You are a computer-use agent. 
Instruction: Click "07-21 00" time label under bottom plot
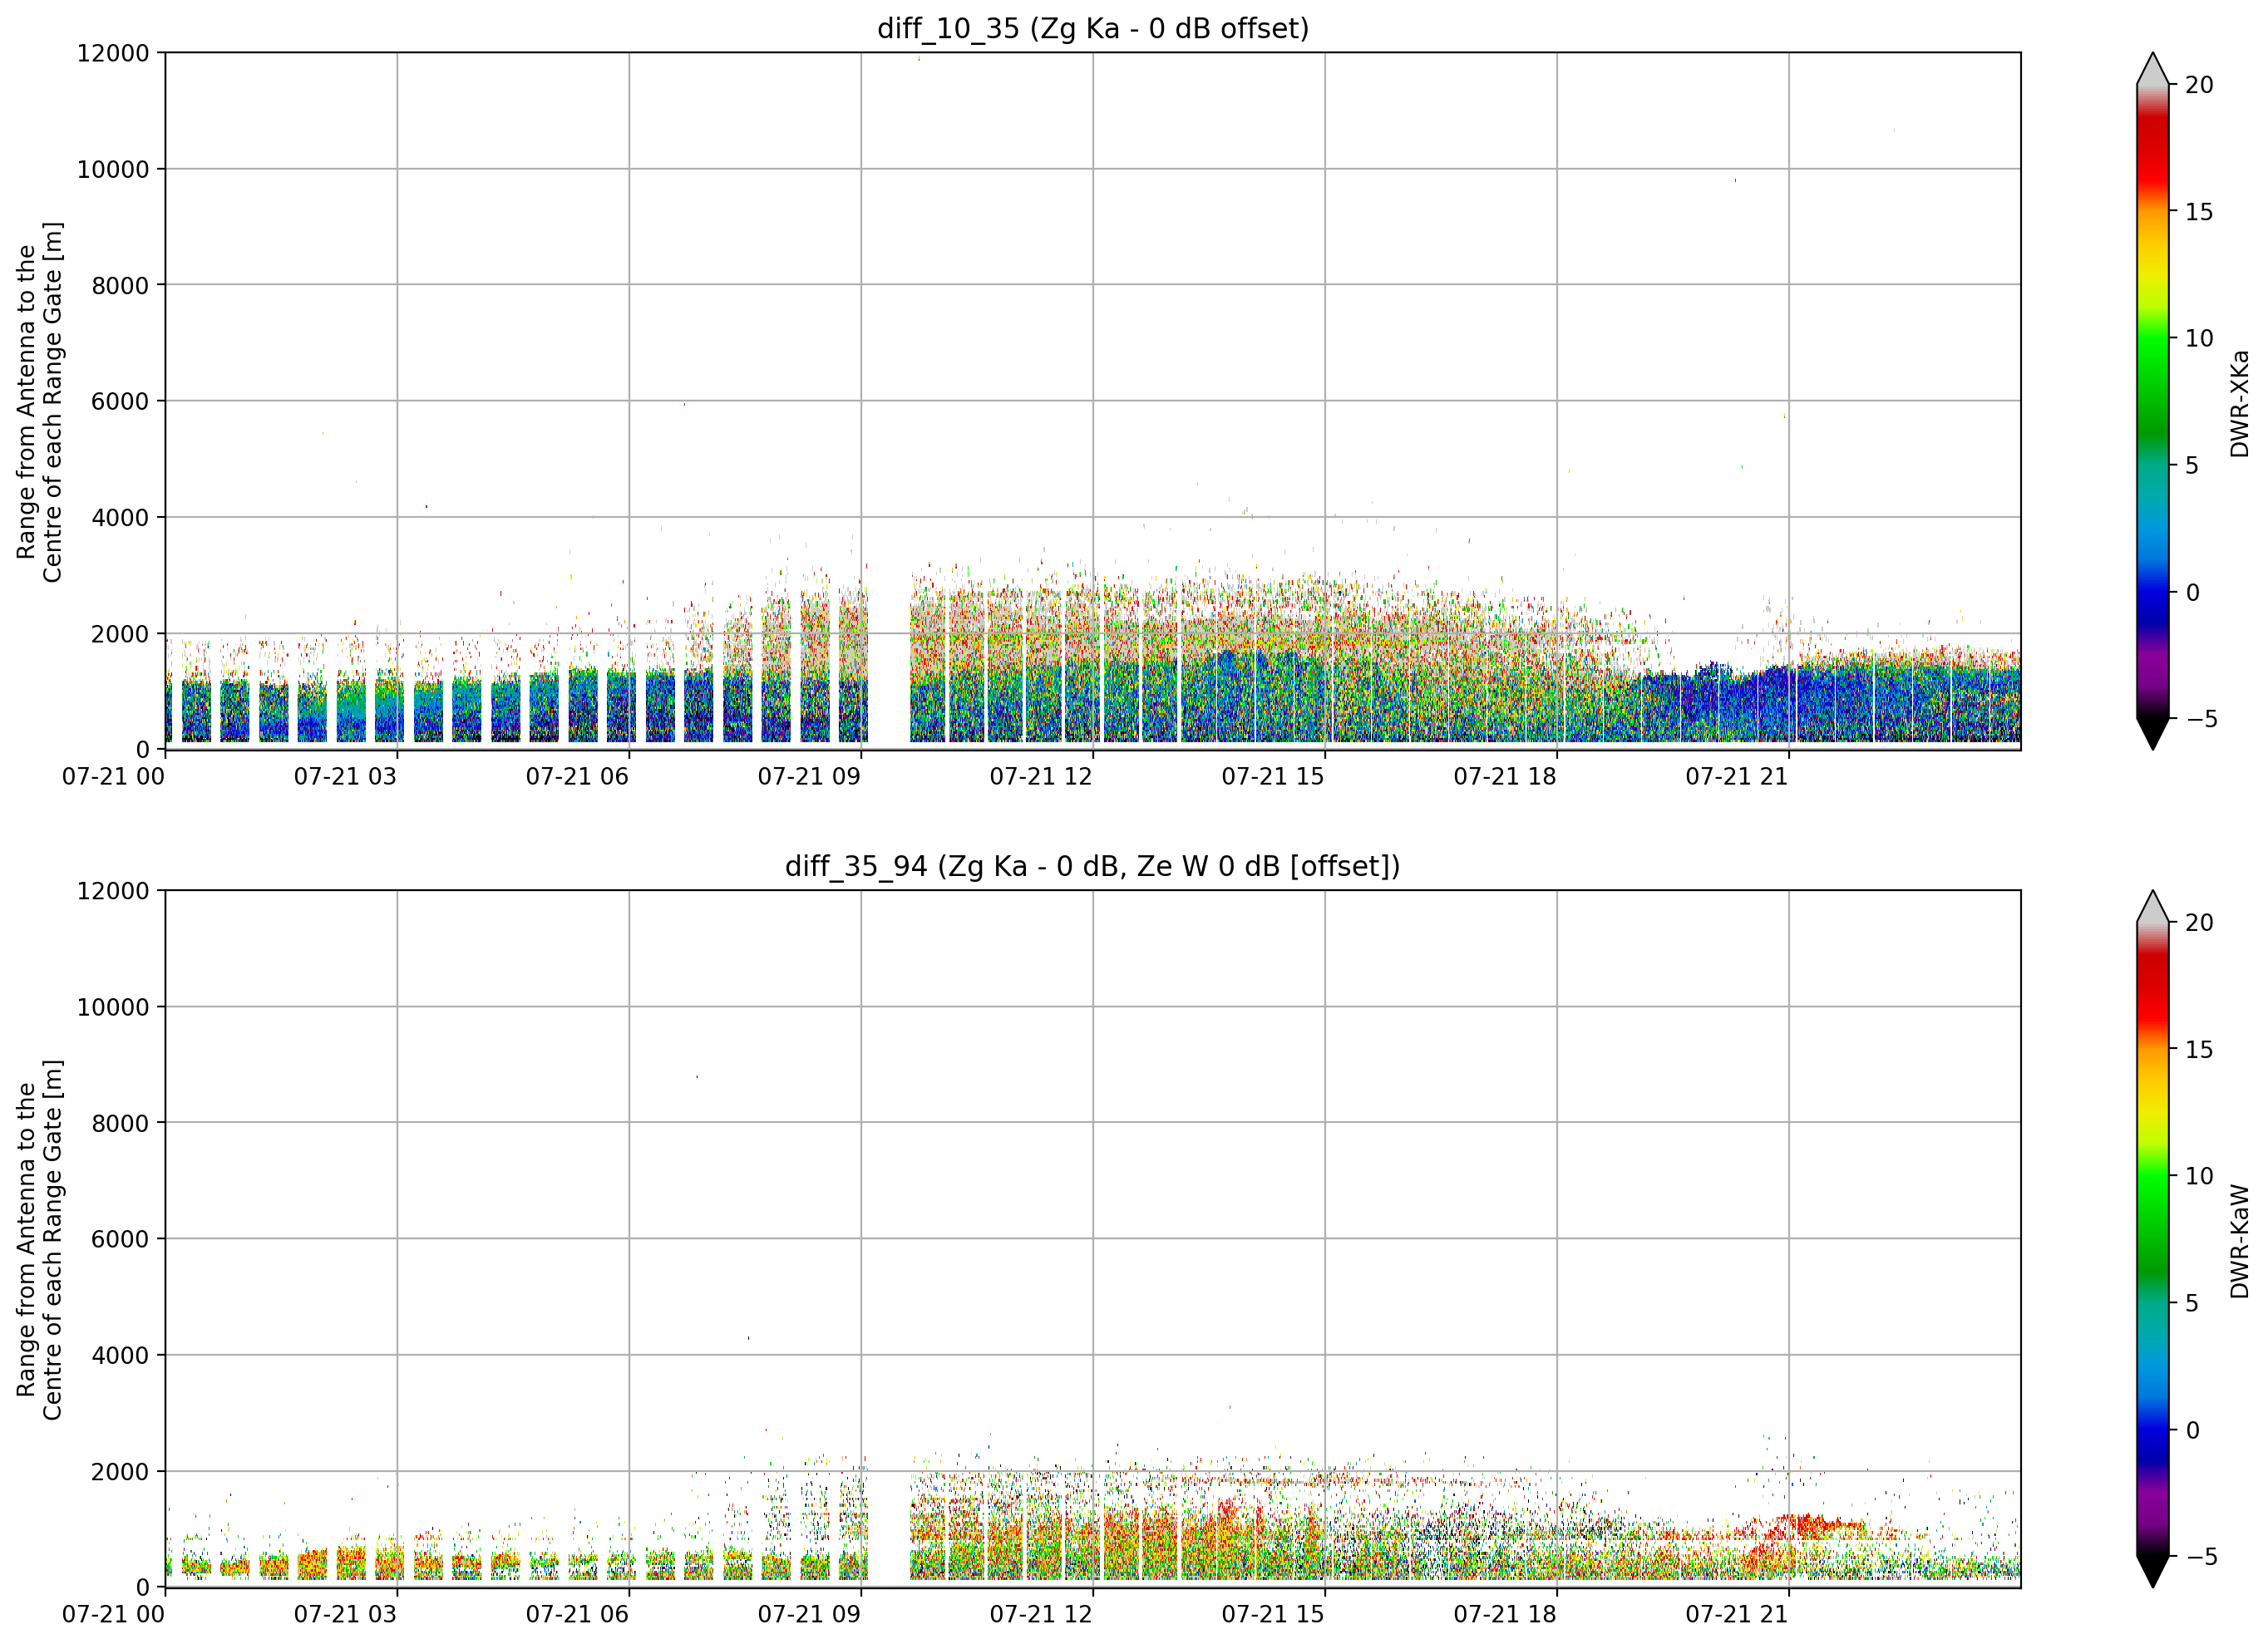coord(113,1615)
